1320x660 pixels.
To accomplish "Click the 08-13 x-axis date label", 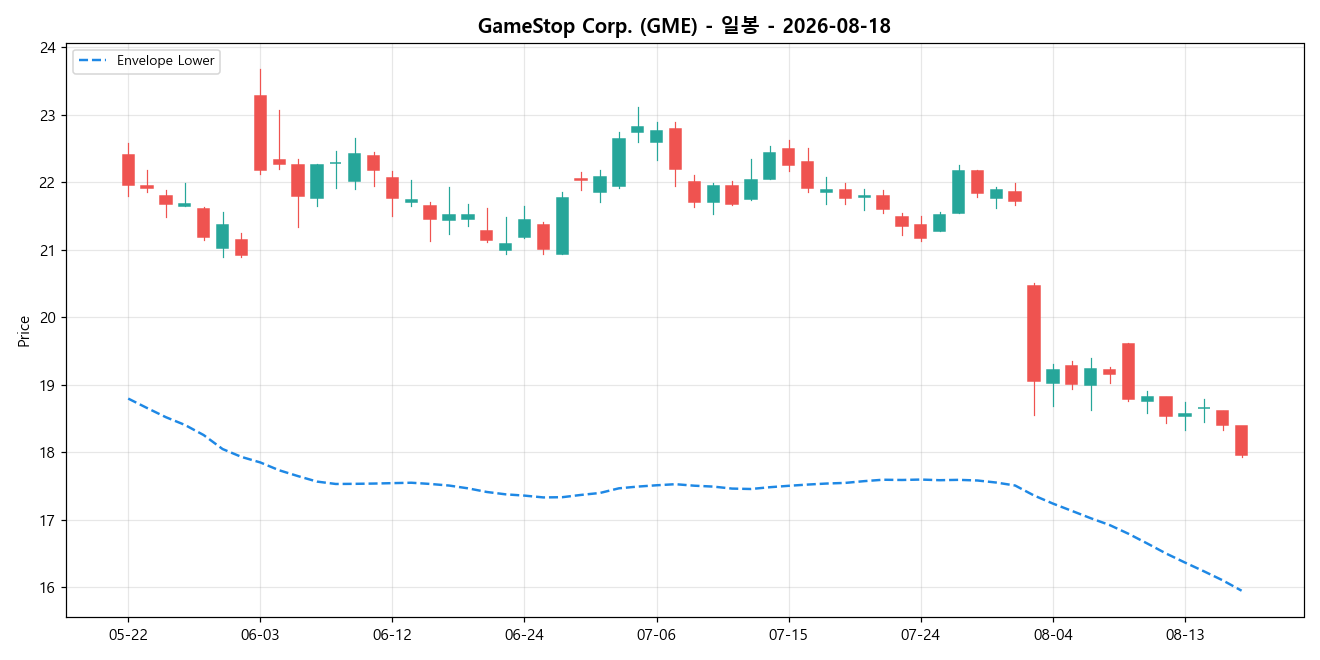I will click(1184, 635).
